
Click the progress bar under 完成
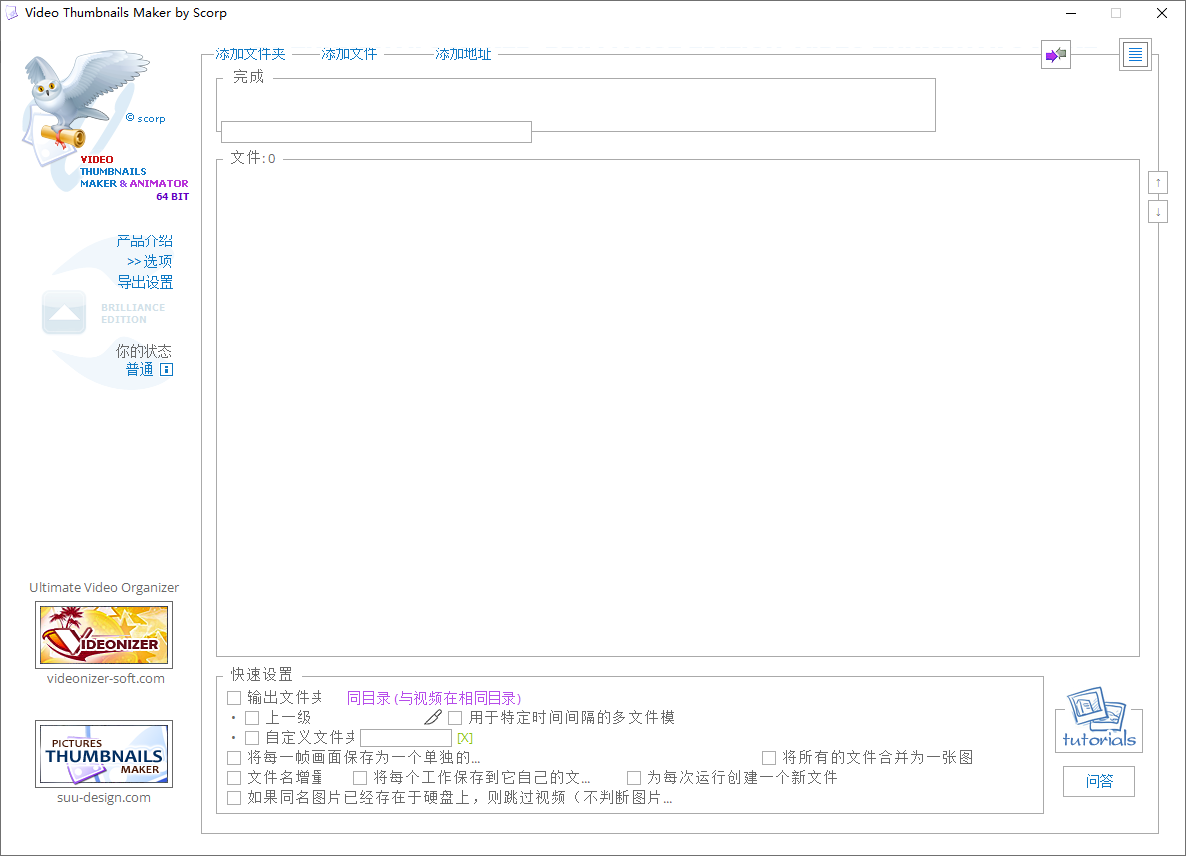point(376,131)
